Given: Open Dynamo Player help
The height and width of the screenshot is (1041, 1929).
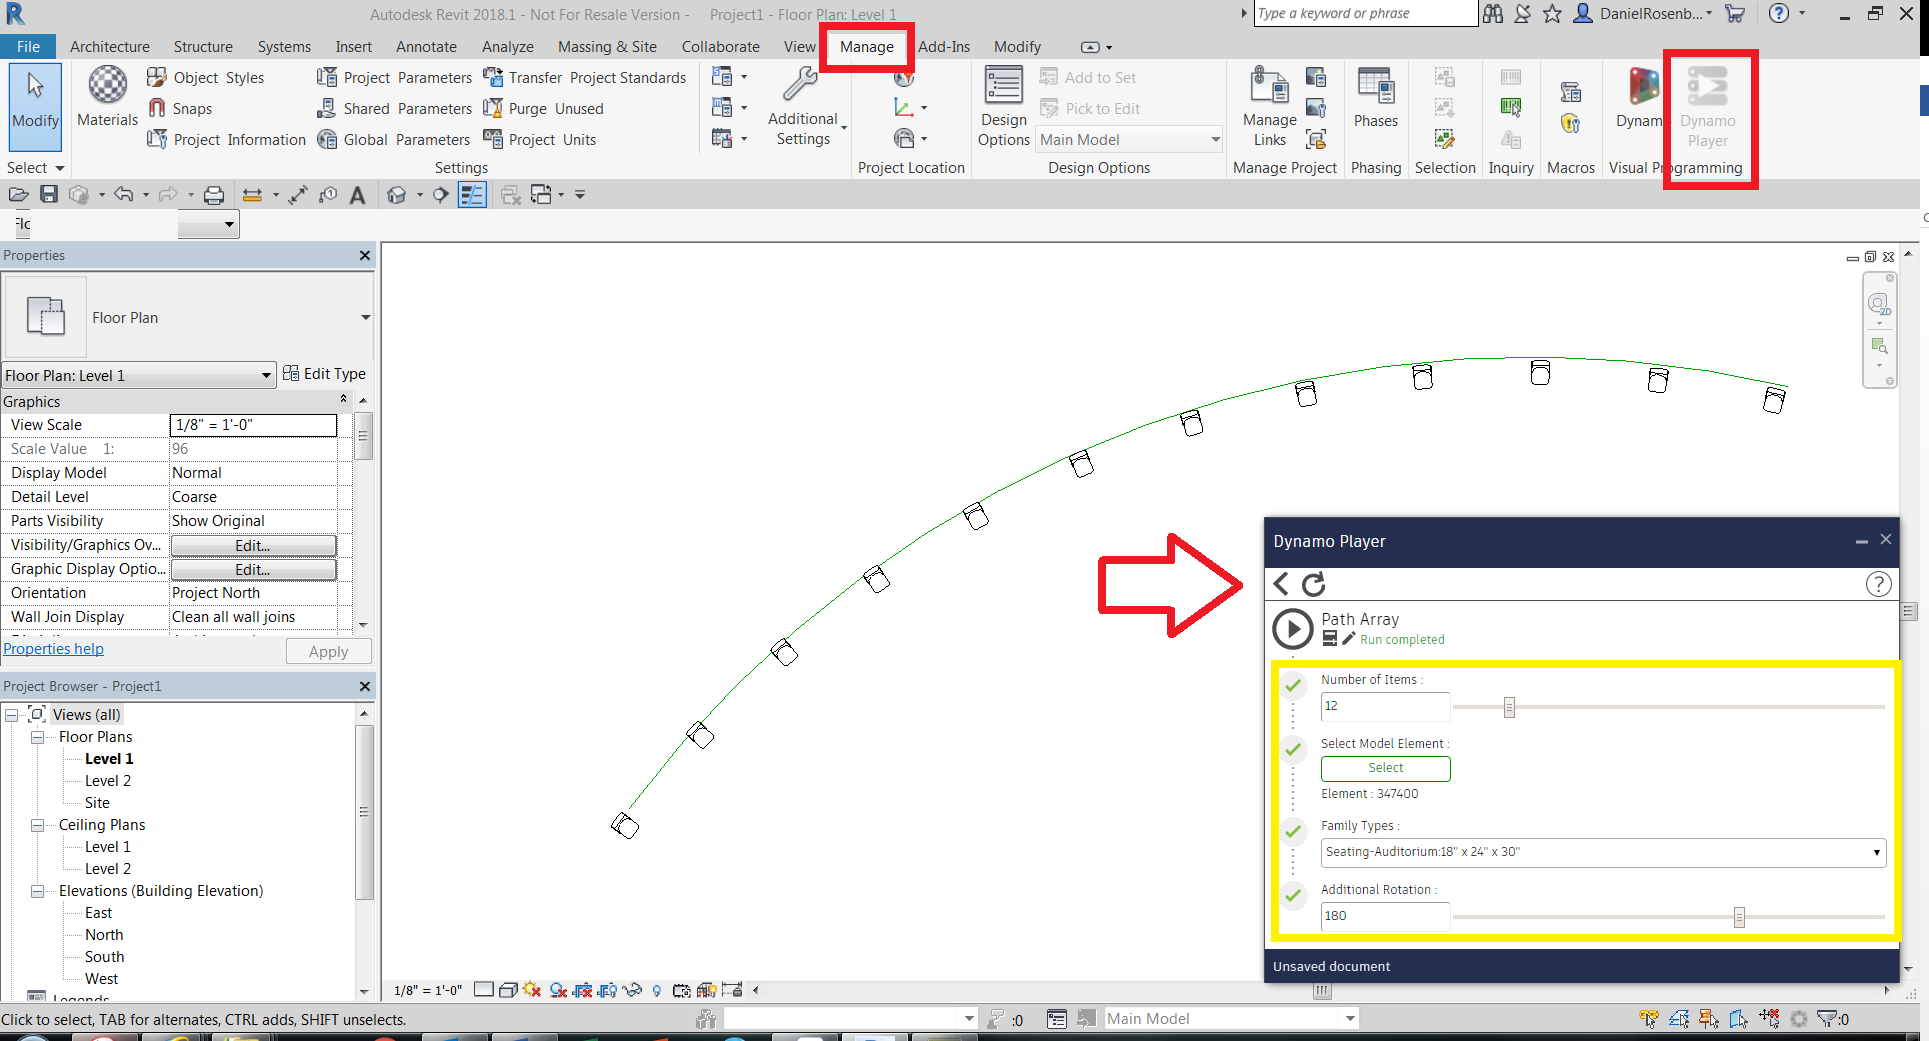Looking at the screenshot, I should (1878, 584).
